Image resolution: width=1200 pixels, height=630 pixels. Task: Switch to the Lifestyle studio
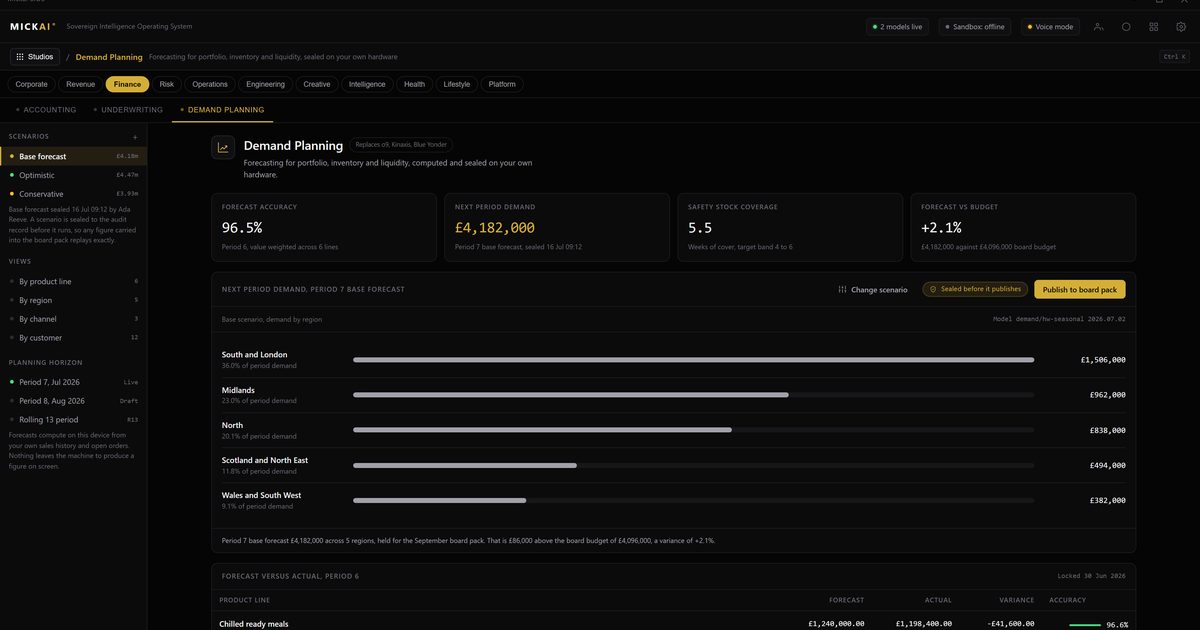457,84
